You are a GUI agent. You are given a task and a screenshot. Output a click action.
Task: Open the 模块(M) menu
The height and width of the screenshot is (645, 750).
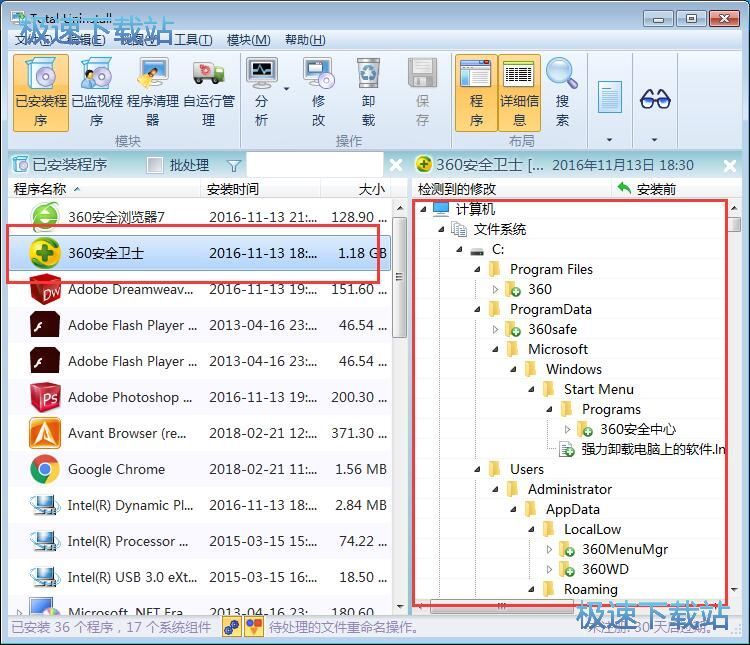coord(249,40)
